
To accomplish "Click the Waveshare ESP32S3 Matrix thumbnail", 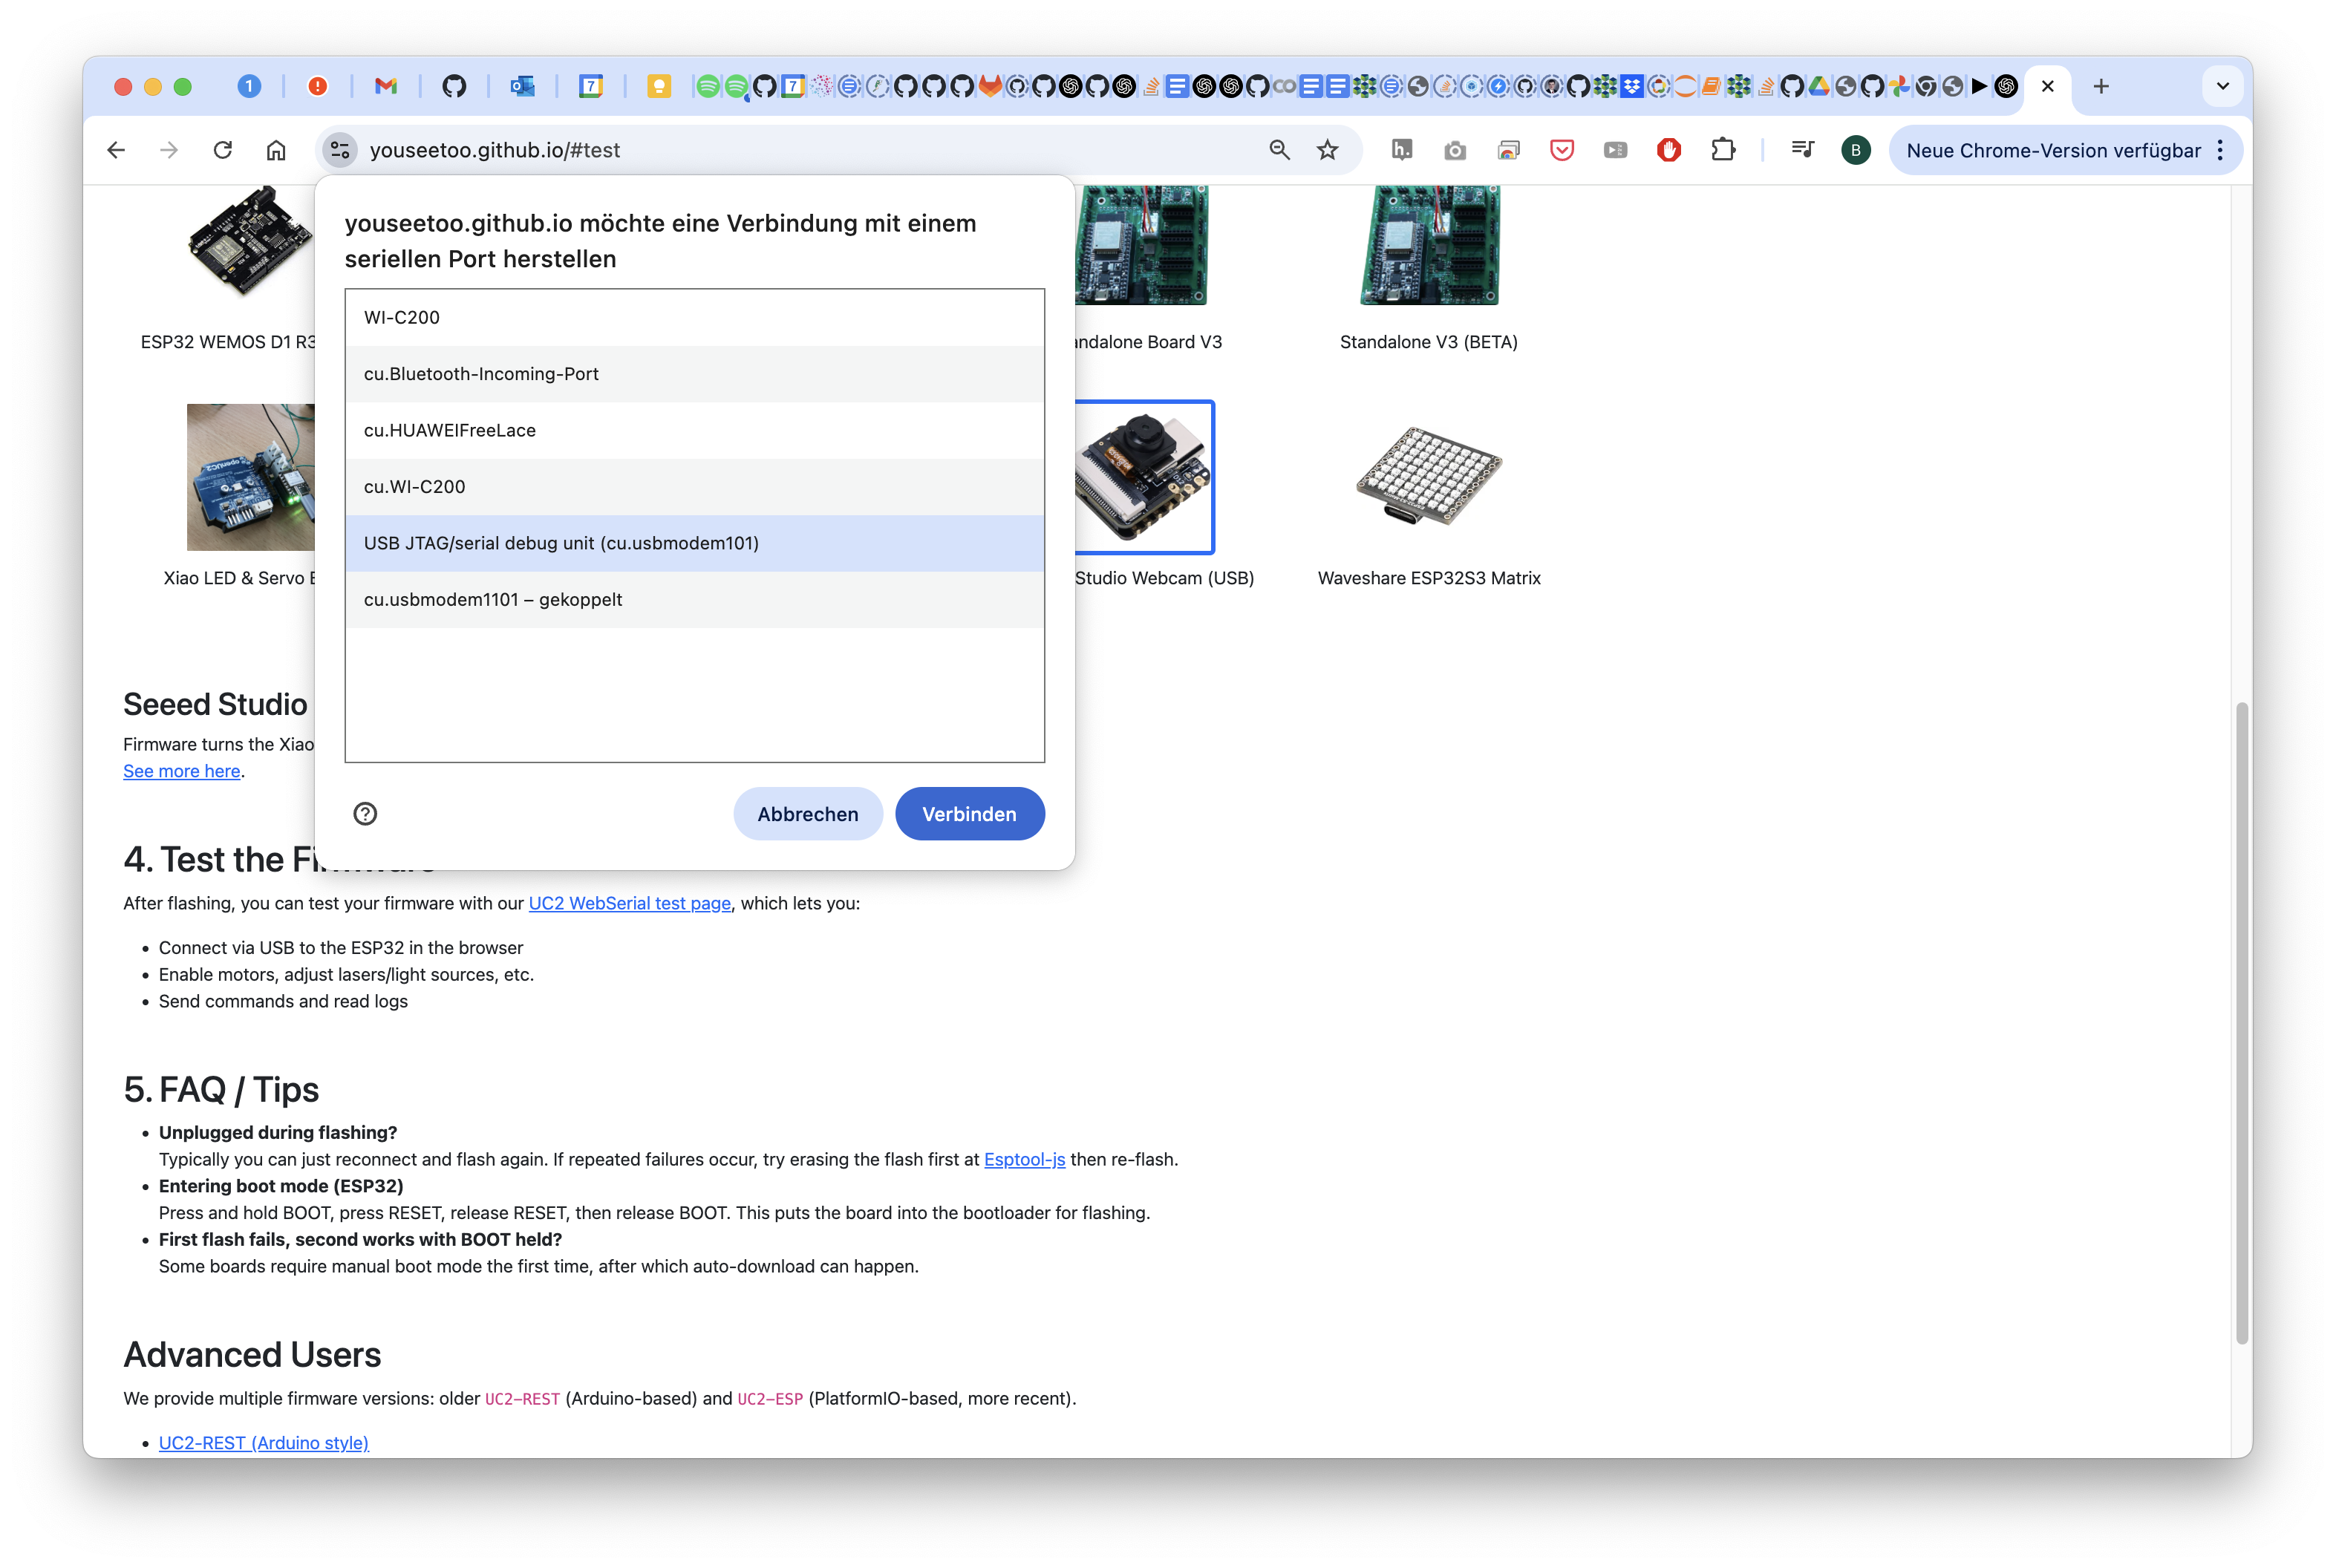I will point(1428,477).
